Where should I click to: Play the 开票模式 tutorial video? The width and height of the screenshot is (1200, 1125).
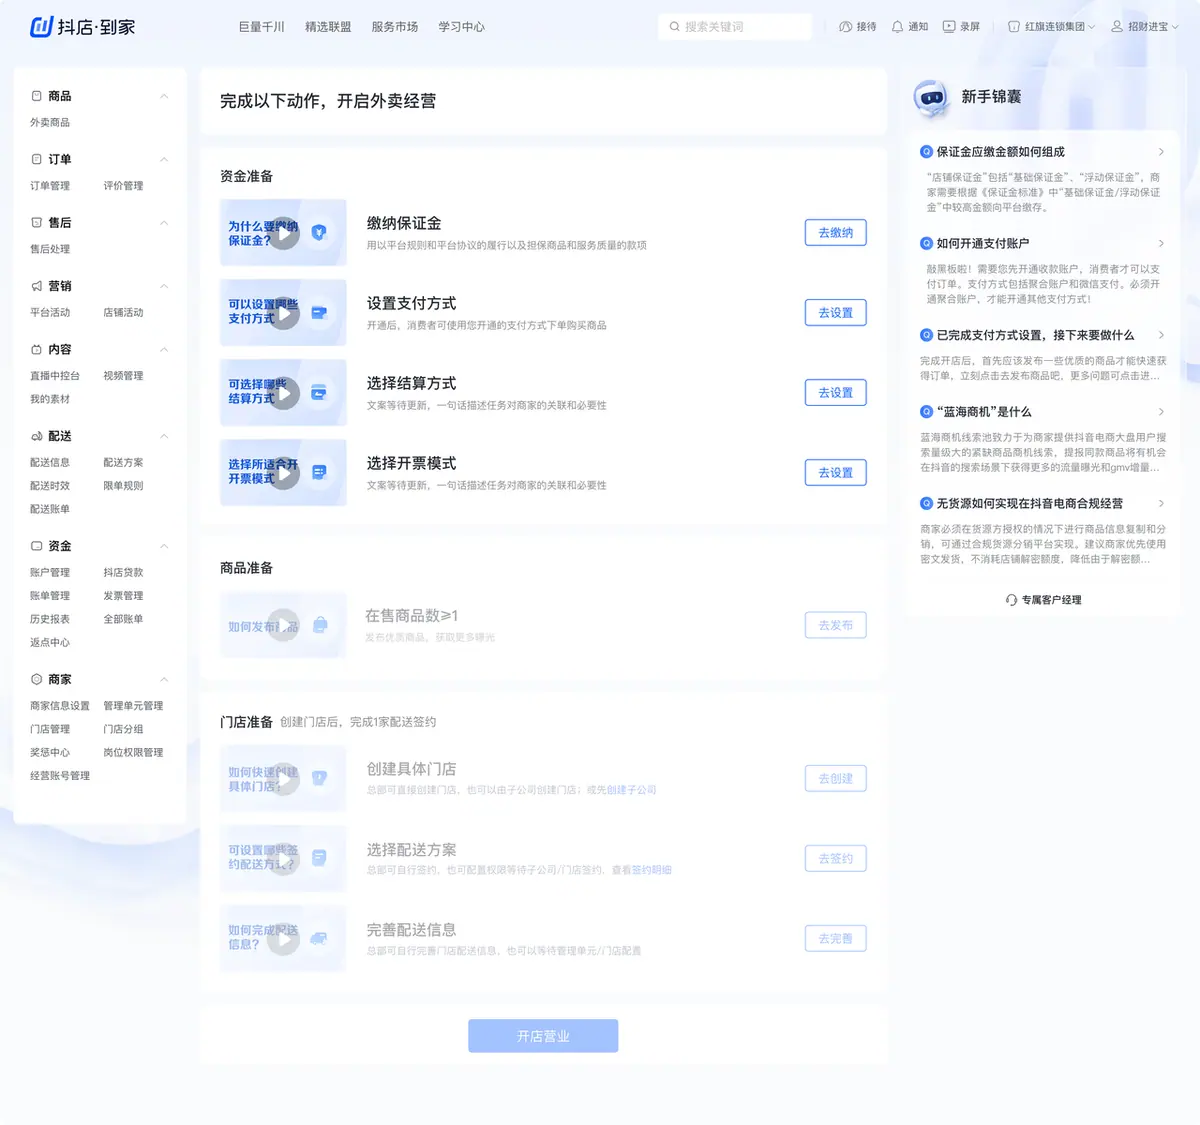pos(284,474)
